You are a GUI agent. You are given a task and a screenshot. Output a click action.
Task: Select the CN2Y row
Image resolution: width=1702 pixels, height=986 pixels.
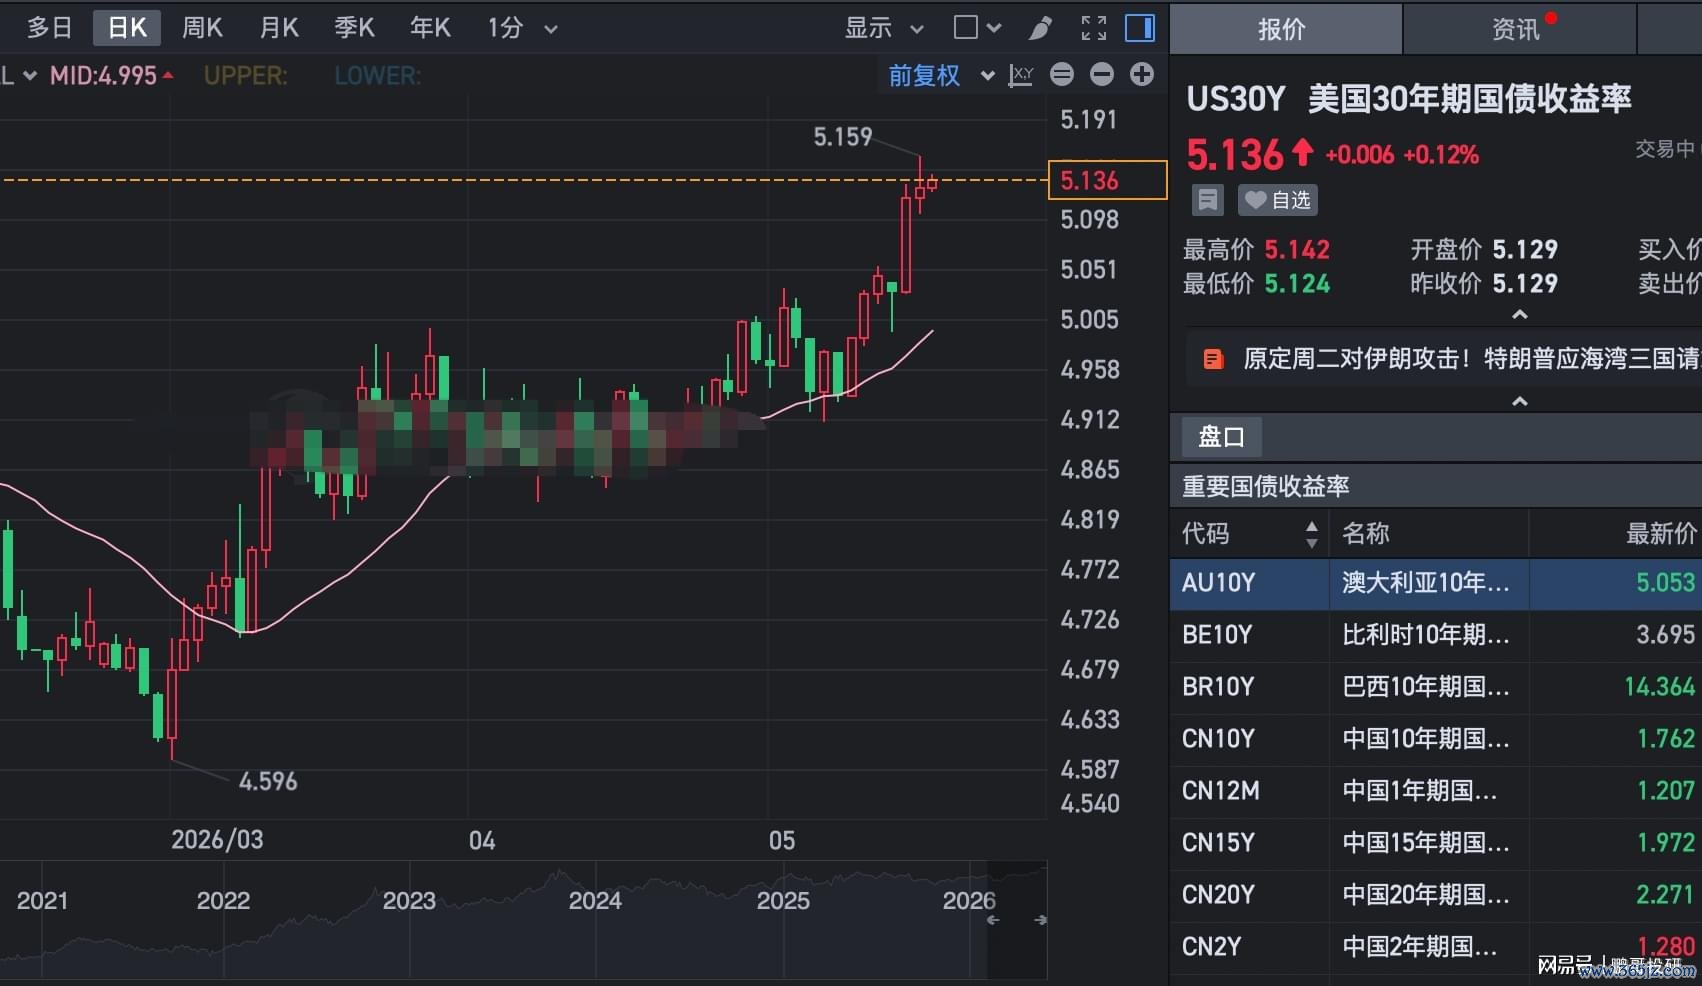[x=1436, y=947]
